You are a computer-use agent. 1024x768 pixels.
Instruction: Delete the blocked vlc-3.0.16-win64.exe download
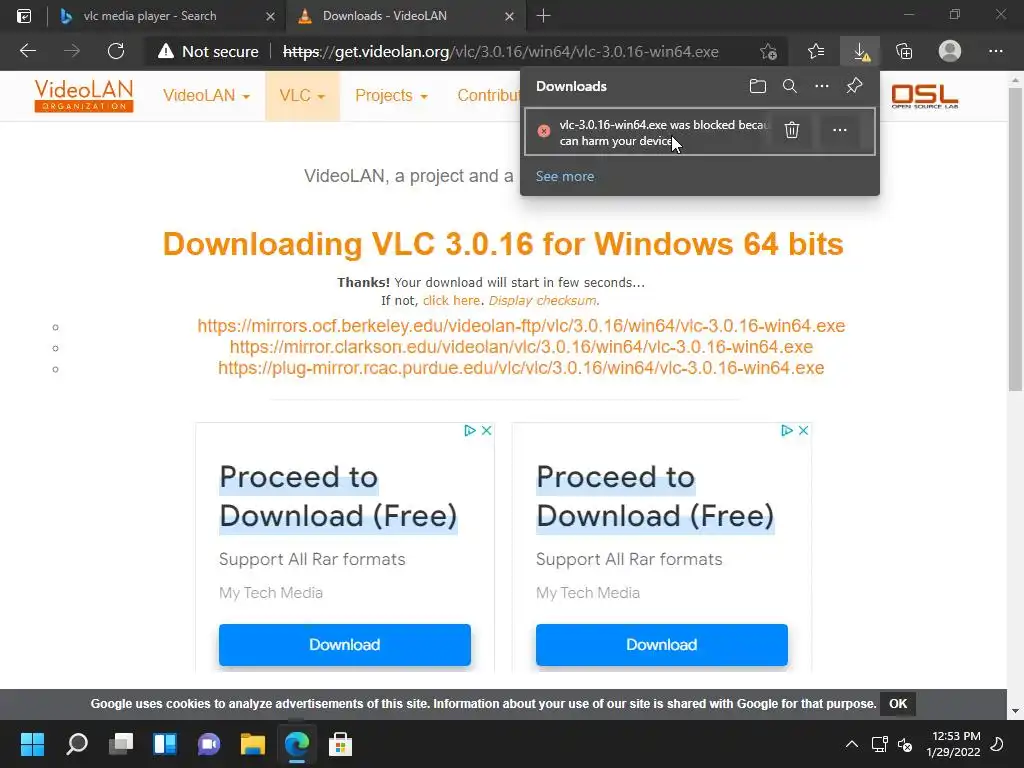coord(792,130)
